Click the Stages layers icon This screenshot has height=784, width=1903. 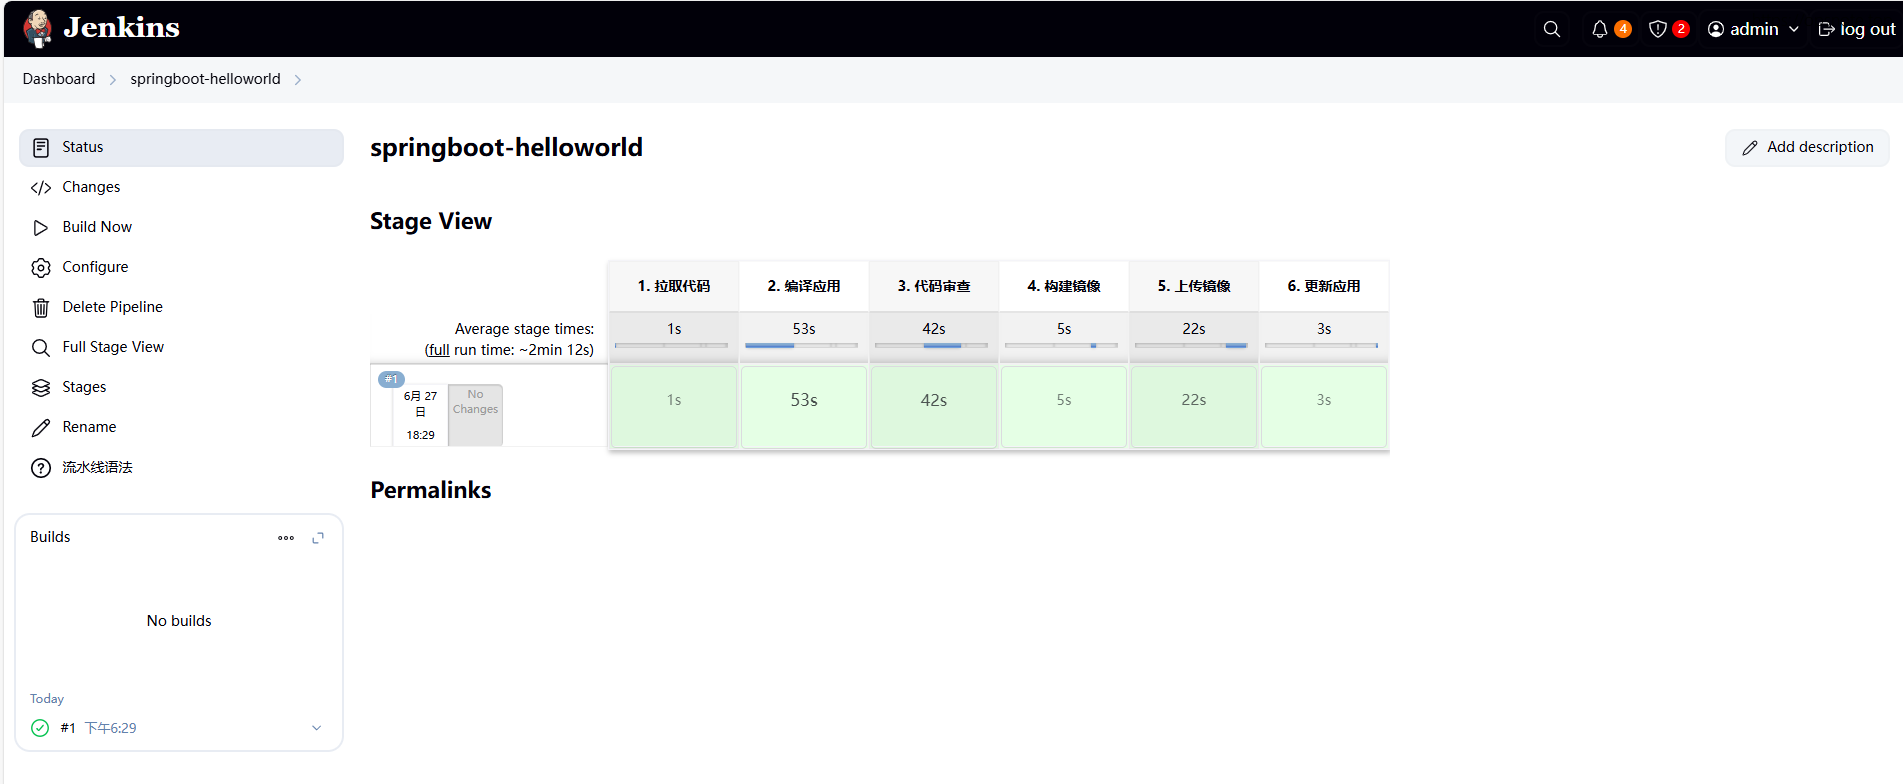[x=41, y=387]
